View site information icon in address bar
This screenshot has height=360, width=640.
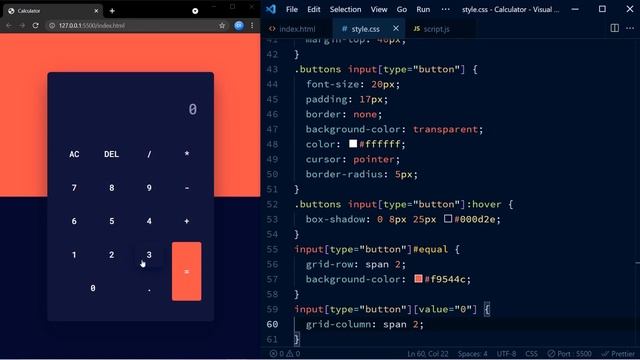[52, 25]
